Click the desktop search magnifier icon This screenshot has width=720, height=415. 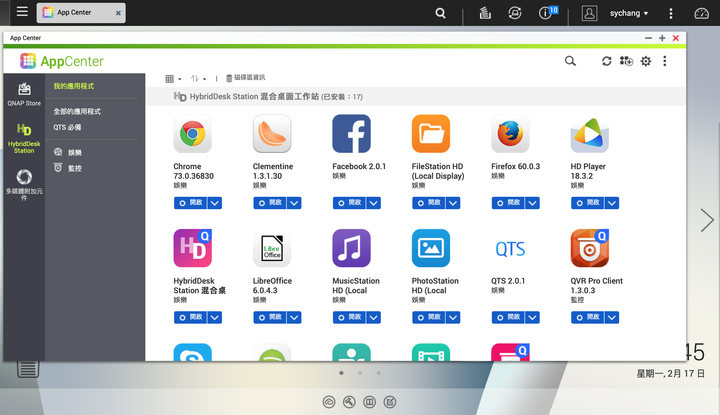[440, 13]
